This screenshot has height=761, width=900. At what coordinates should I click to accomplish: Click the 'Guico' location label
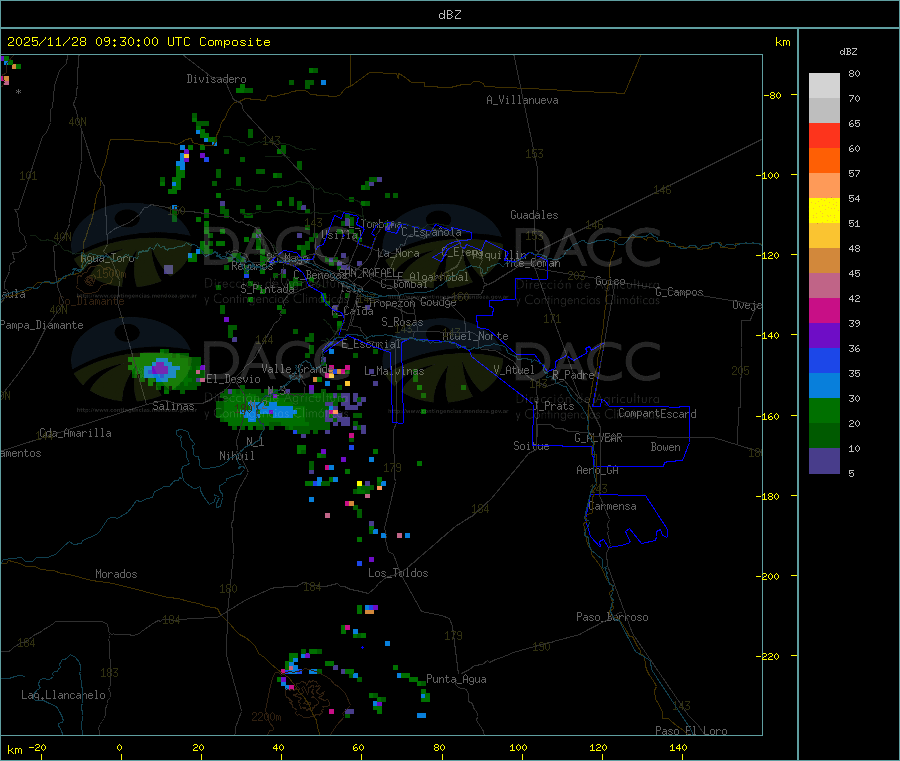click(610, 281)
